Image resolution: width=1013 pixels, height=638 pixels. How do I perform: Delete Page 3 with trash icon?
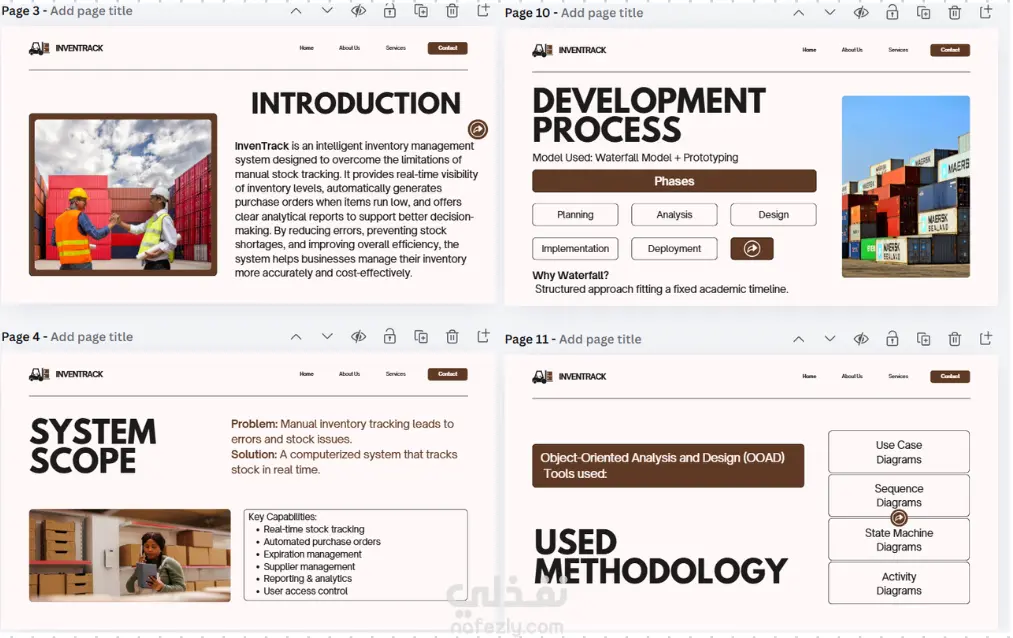coord(452,11)
